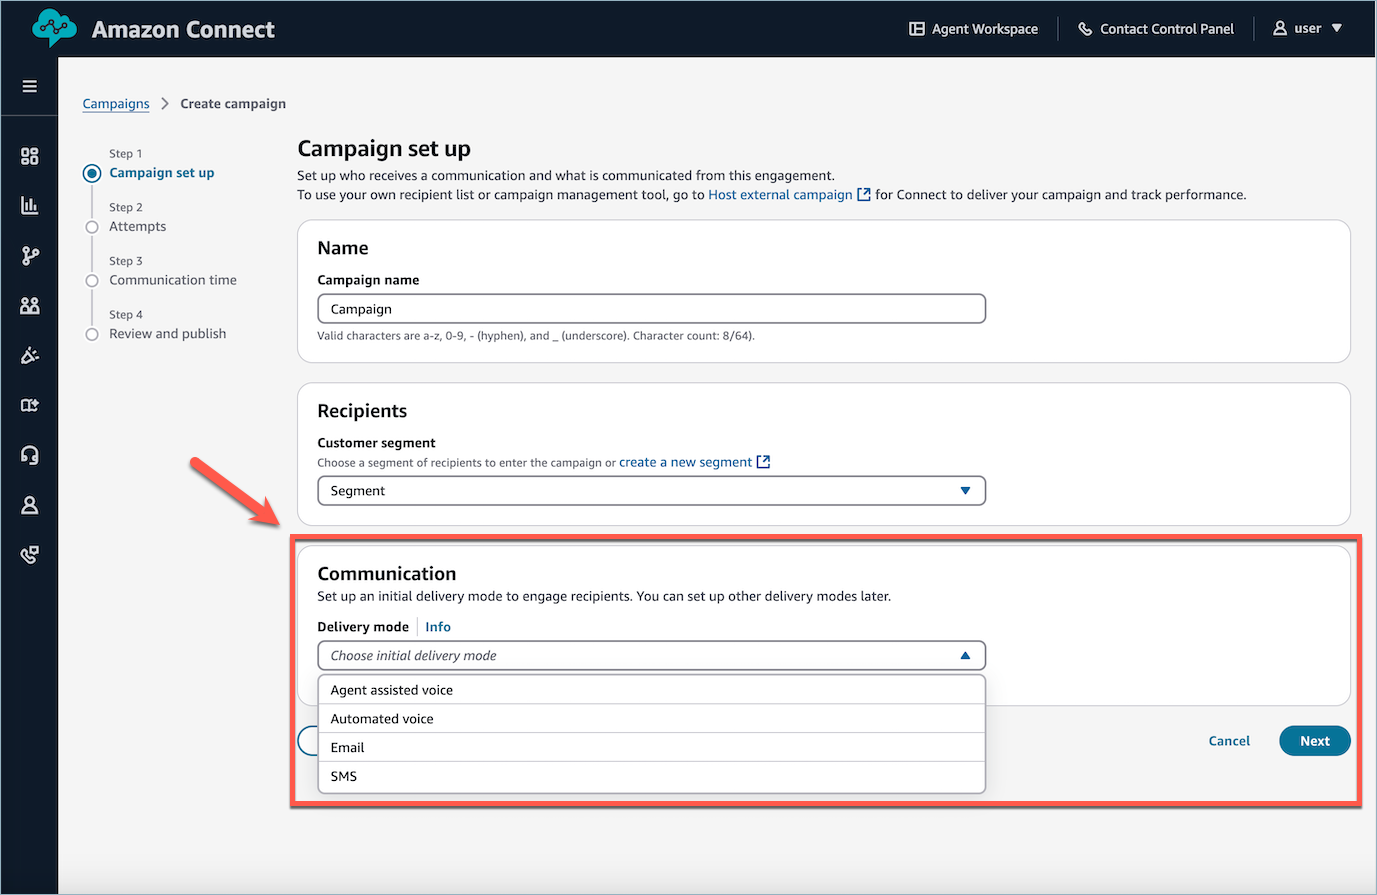Select the campaigns megaphone icon
Image resolution: width=1377 pixels, height=895 pixels.
click(29, 355)
